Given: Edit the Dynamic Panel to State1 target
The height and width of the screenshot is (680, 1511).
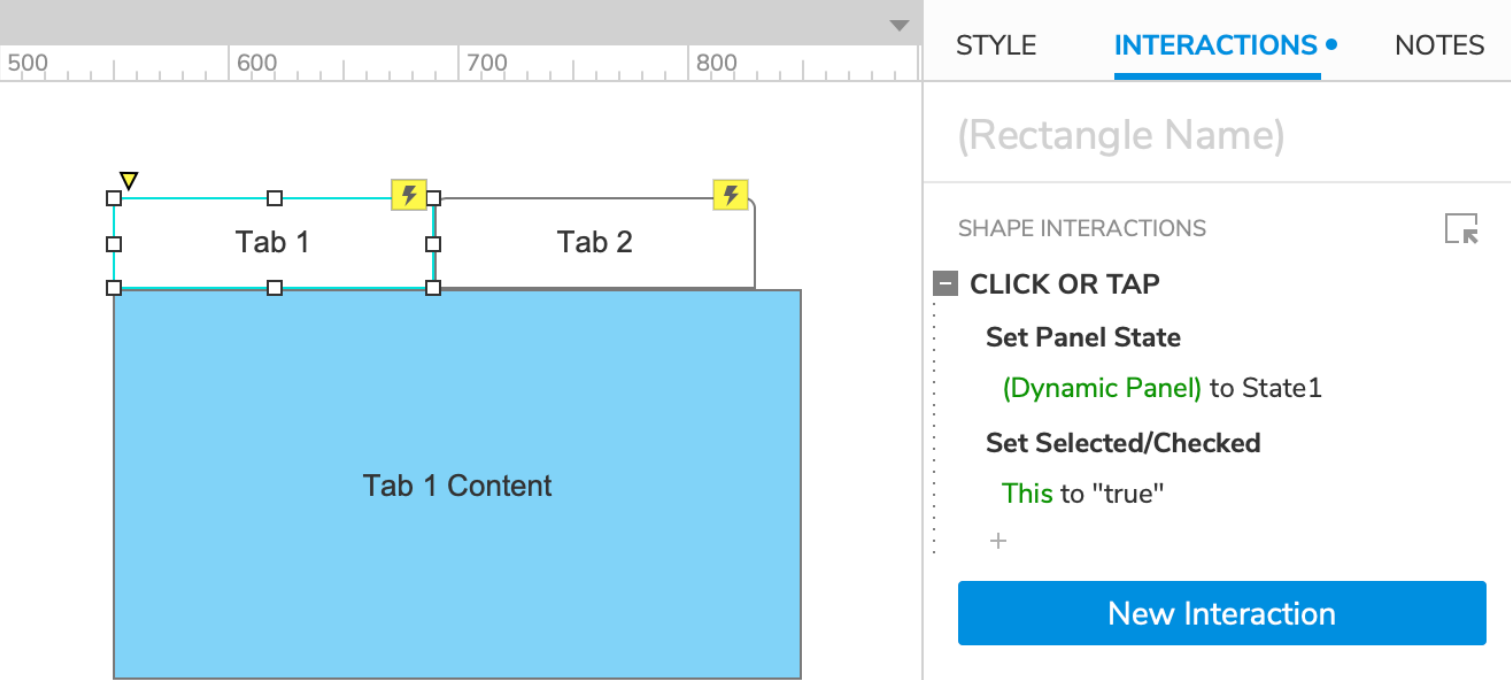Looking at the screenshot, I should point(1161,388).
